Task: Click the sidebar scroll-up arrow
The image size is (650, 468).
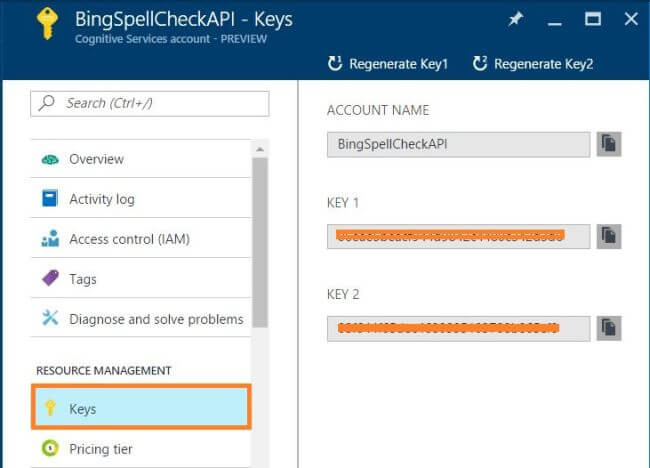Action: point(260,148)
